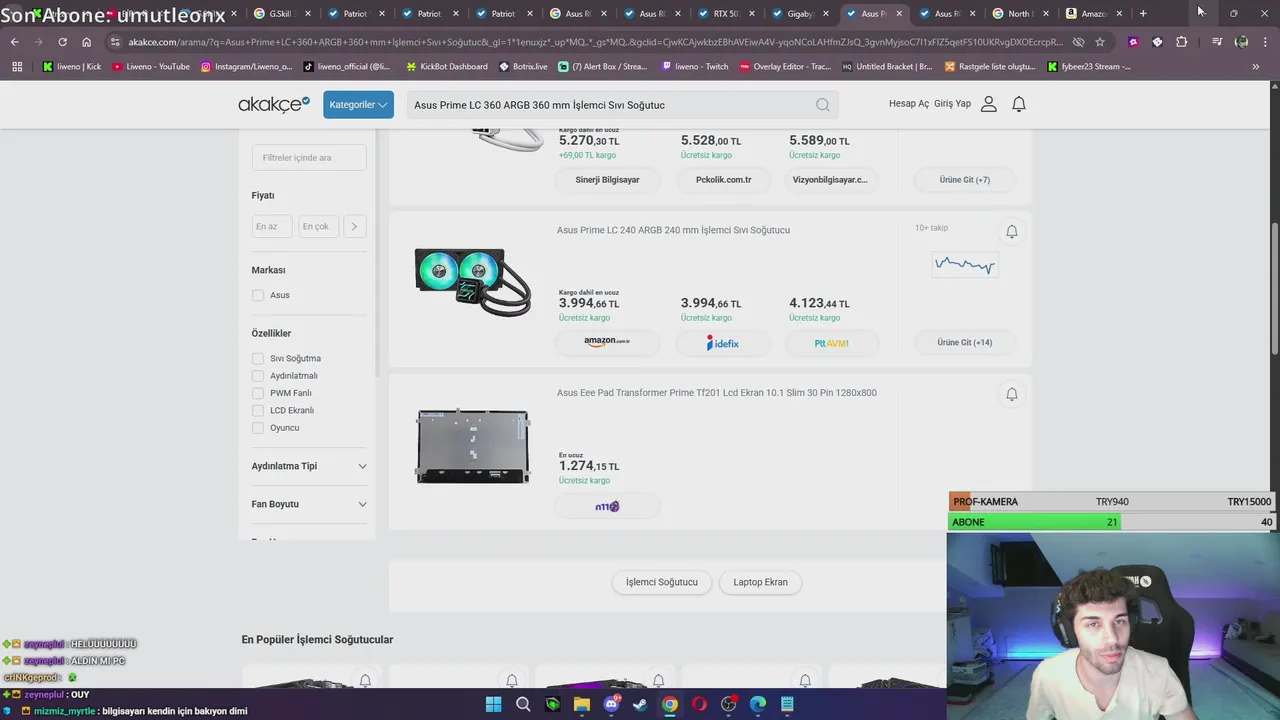This screenshot has width=1280, height=720.
Task: Open Windows taskbar search
Action: (x=523, y=704)
